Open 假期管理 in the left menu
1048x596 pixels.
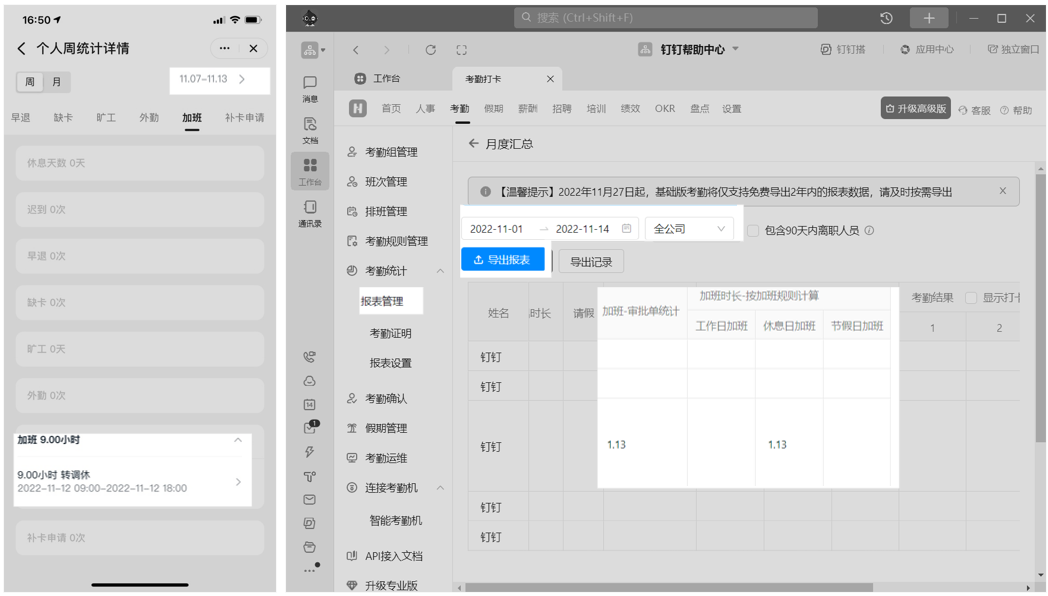386,428
